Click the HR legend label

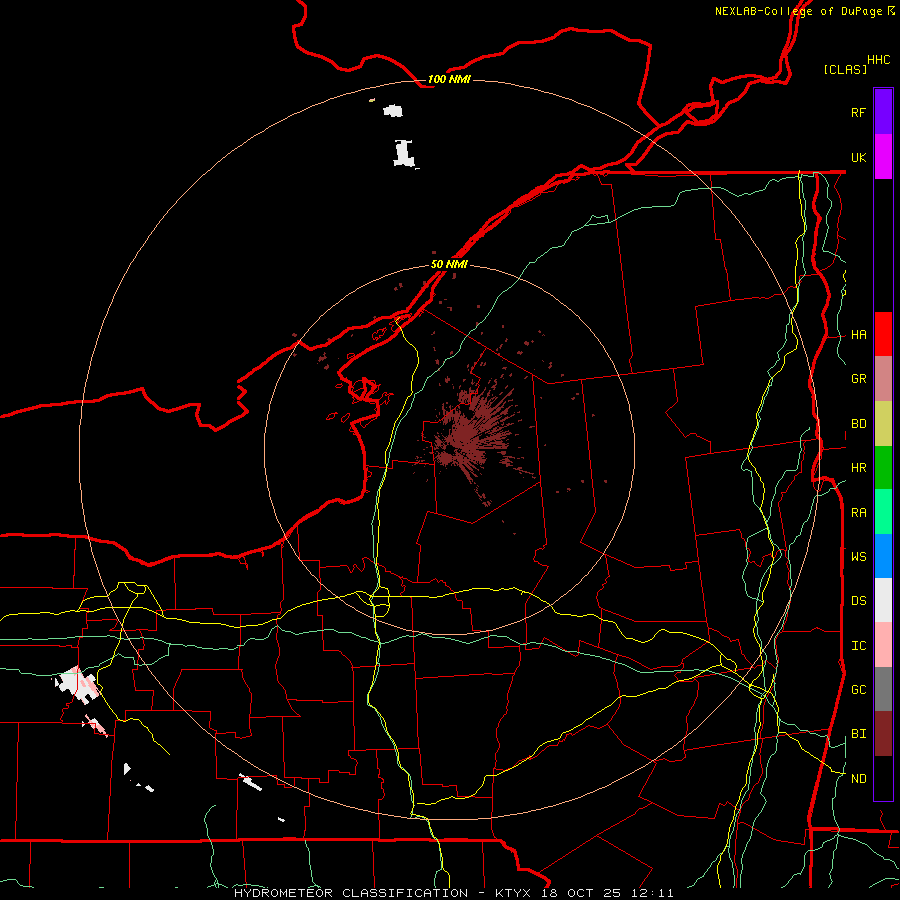coord(858,468)
